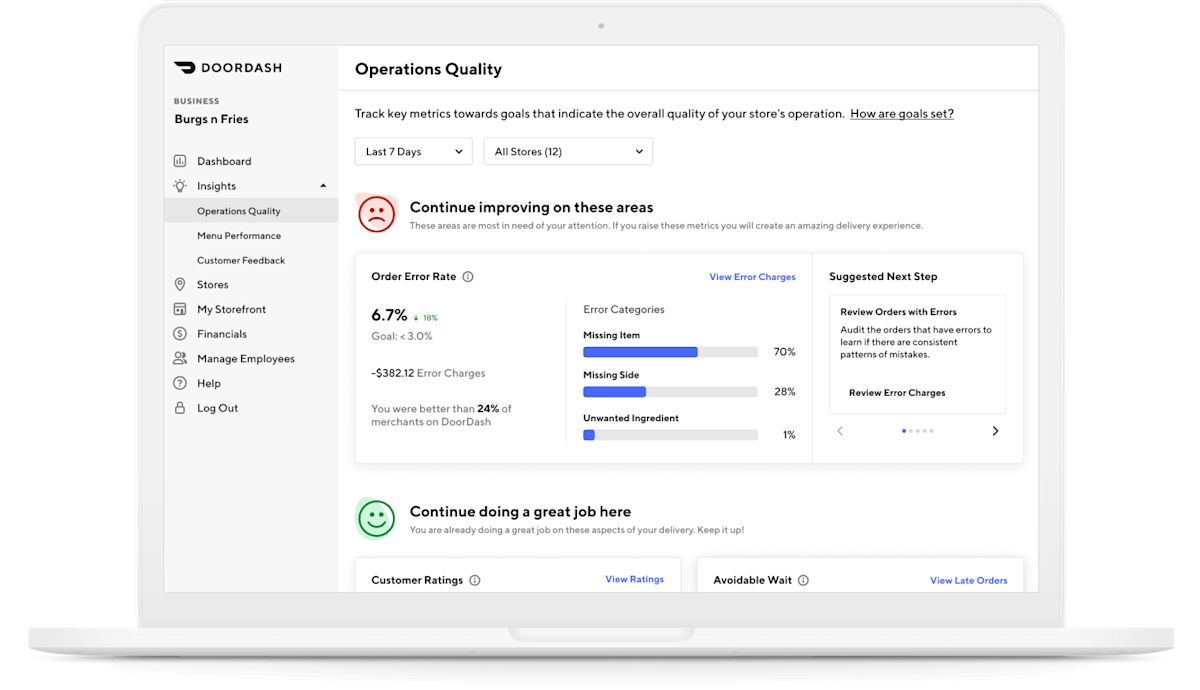
Task: Click View Error Charges link
Action: point(752,277)
